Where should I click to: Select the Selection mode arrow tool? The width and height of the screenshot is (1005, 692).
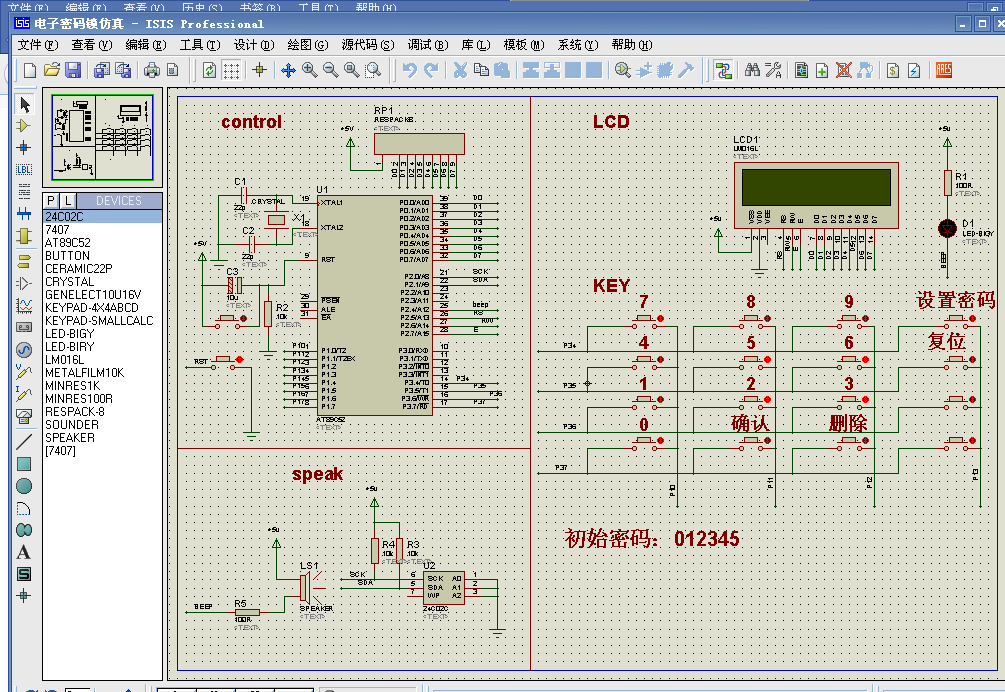coord(24,104)
